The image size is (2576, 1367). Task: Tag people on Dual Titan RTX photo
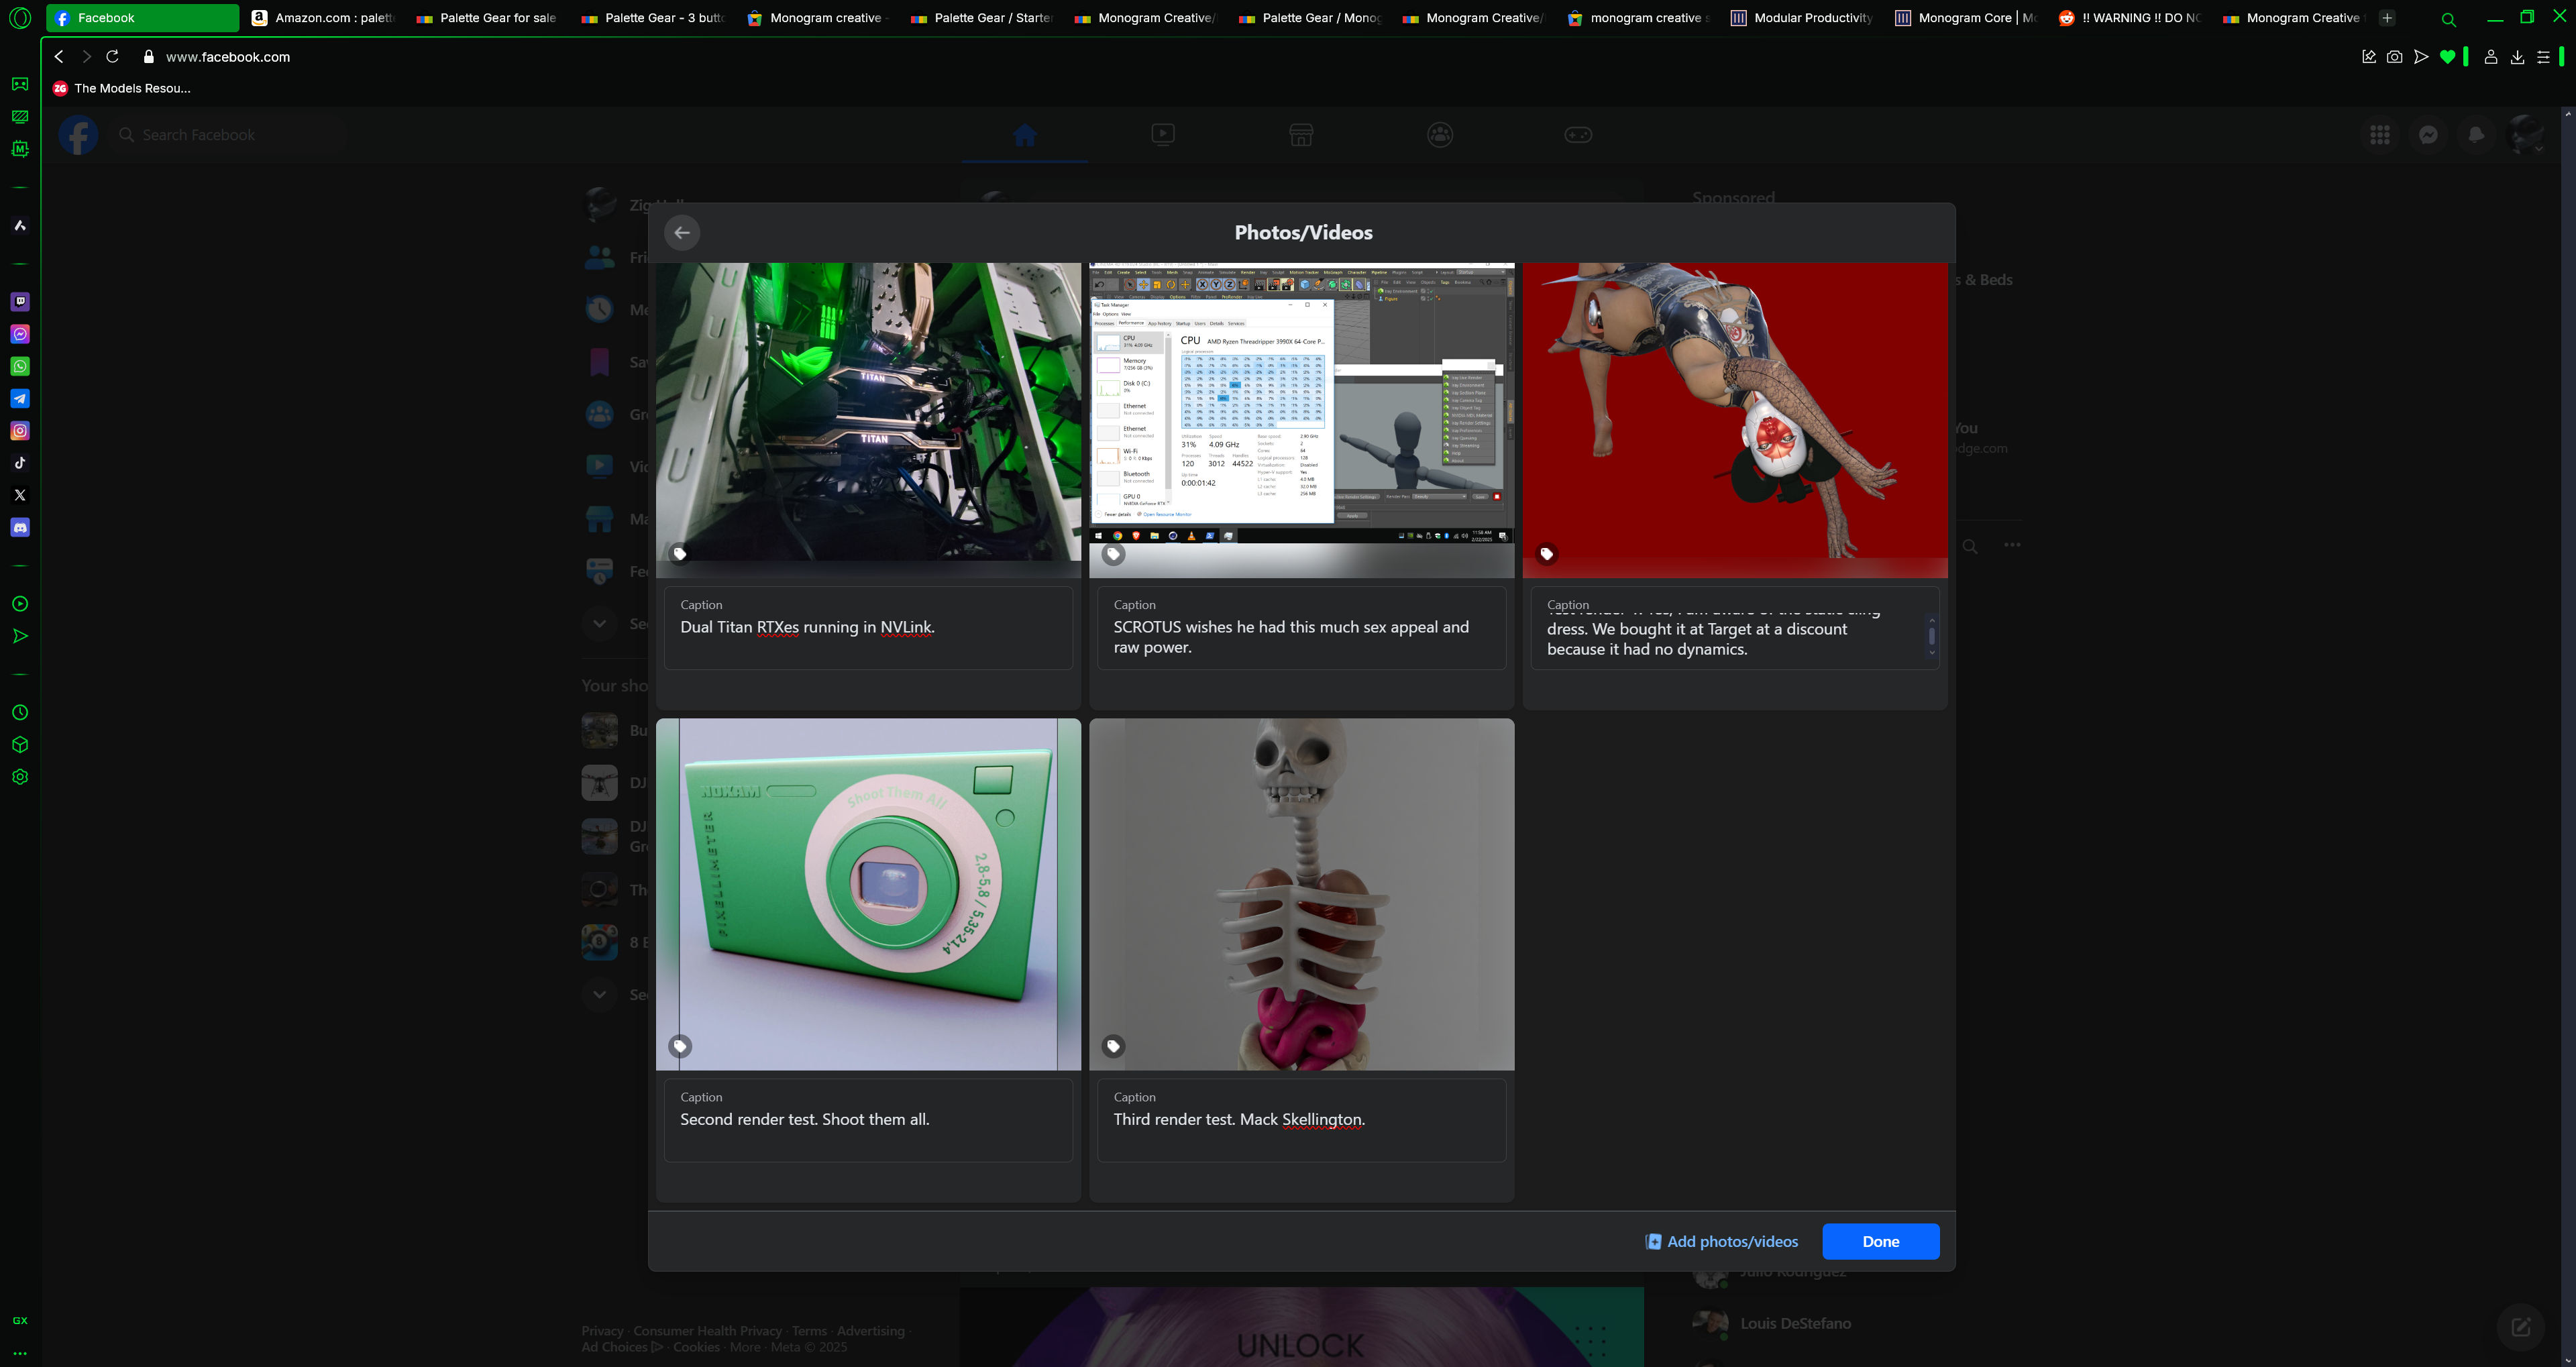pyautogui.click(x=679, y=554)
